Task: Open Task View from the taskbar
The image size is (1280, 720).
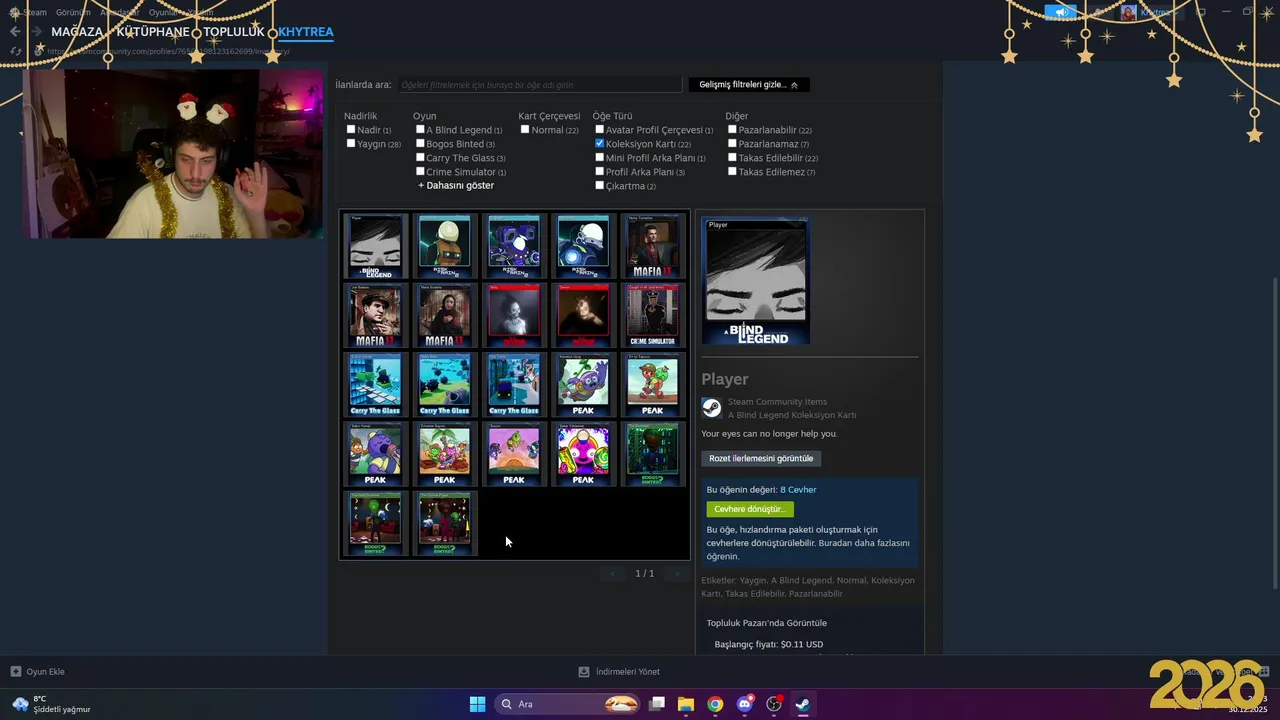Action: click(x=657, y=704)
